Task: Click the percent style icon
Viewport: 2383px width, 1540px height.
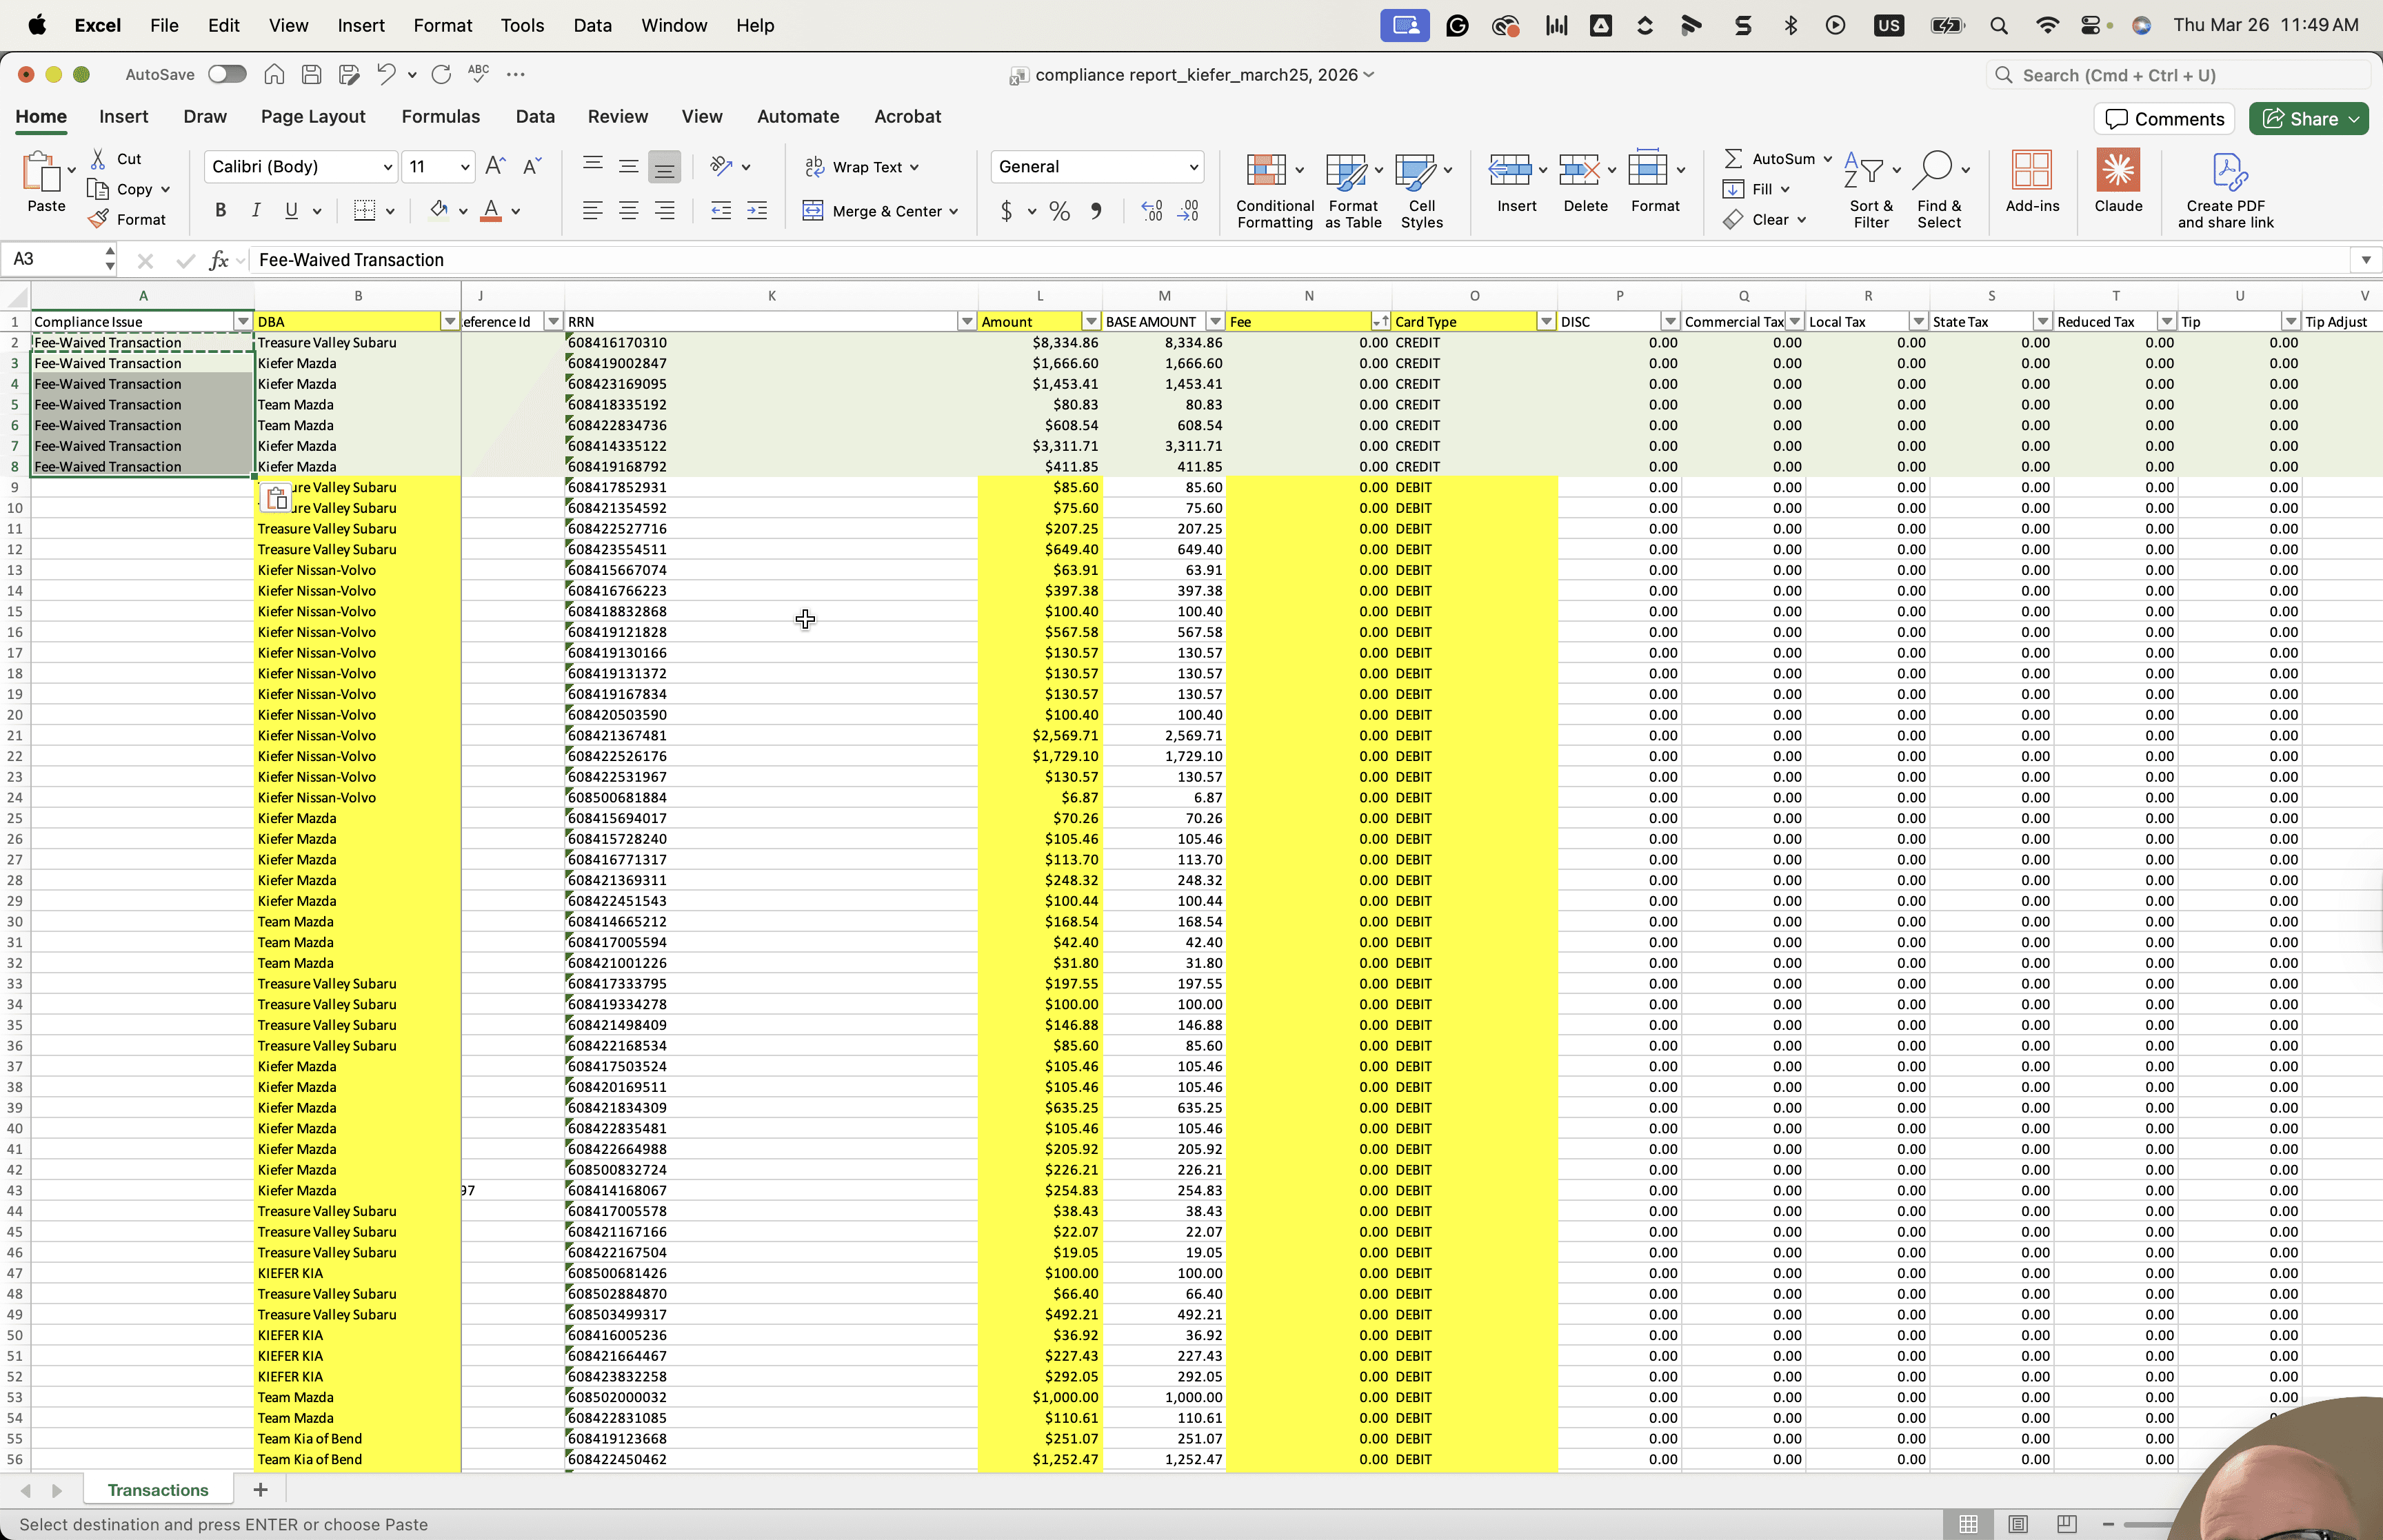Action: (1059, 211)
